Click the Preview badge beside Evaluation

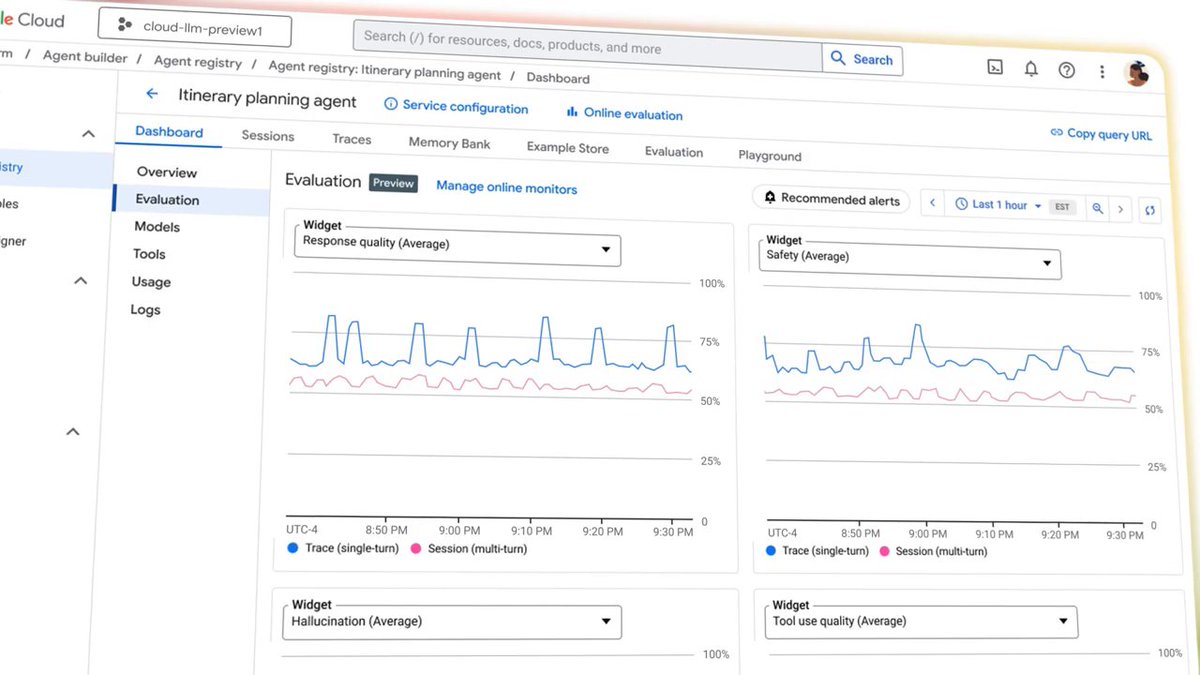392,183
